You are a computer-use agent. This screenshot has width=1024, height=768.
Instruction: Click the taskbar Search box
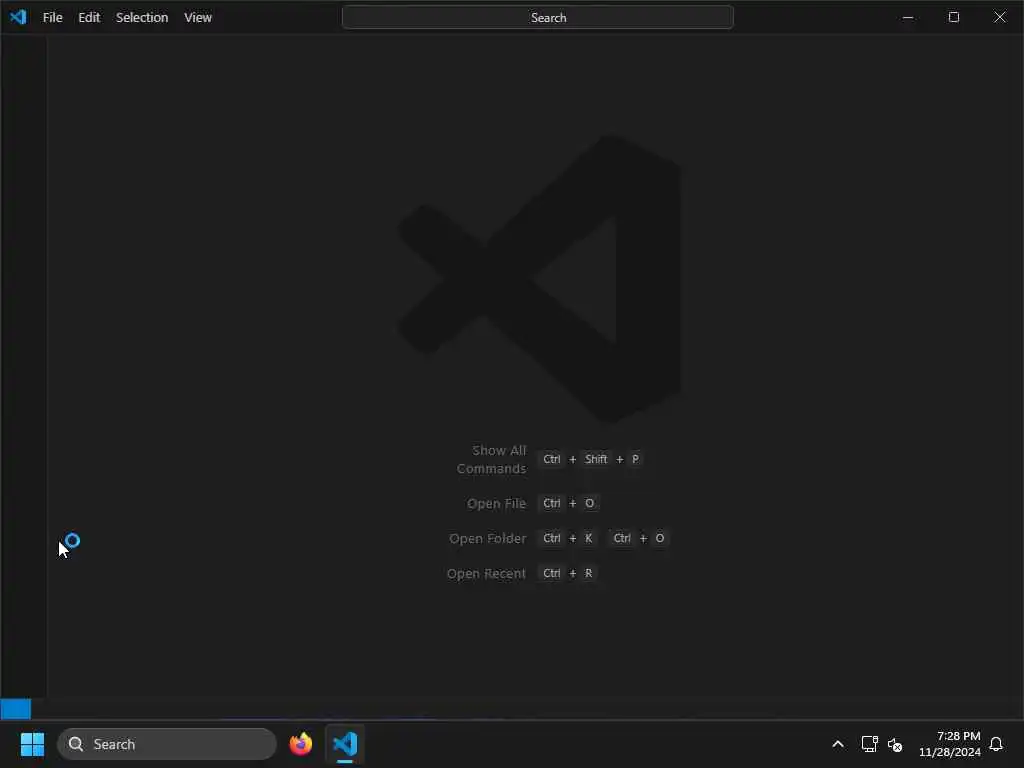click(167, 744)
